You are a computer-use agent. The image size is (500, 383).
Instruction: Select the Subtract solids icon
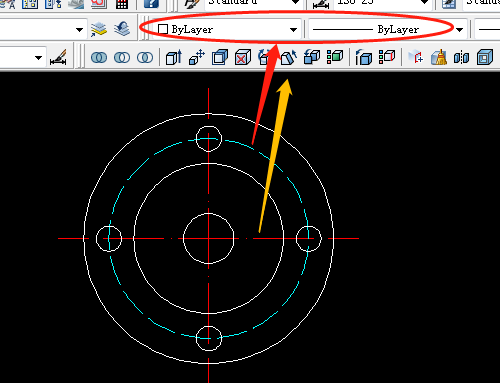(x=122, y=58)
